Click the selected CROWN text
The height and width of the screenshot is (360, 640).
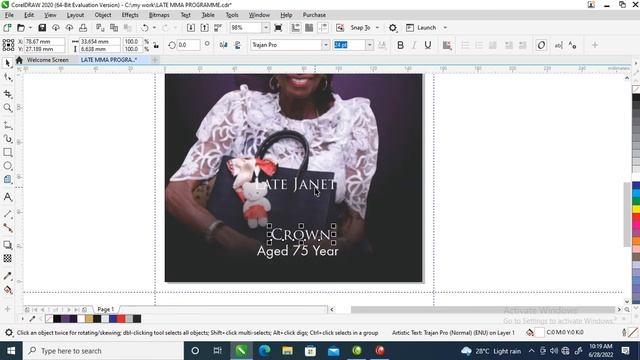[x=301, y=235]
